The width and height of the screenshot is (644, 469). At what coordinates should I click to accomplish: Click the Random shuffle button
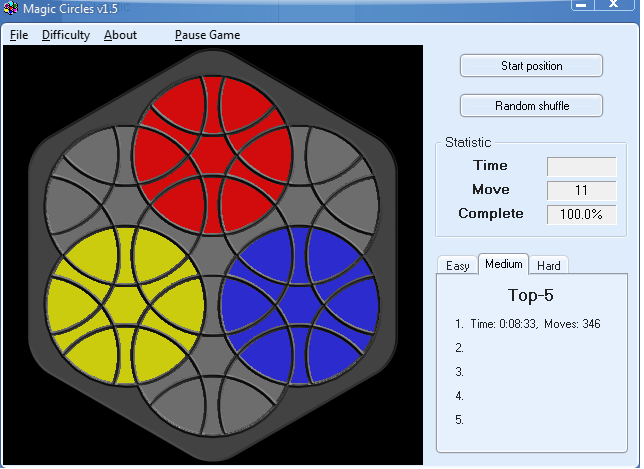pyautogui.click(x=531, y=106)
